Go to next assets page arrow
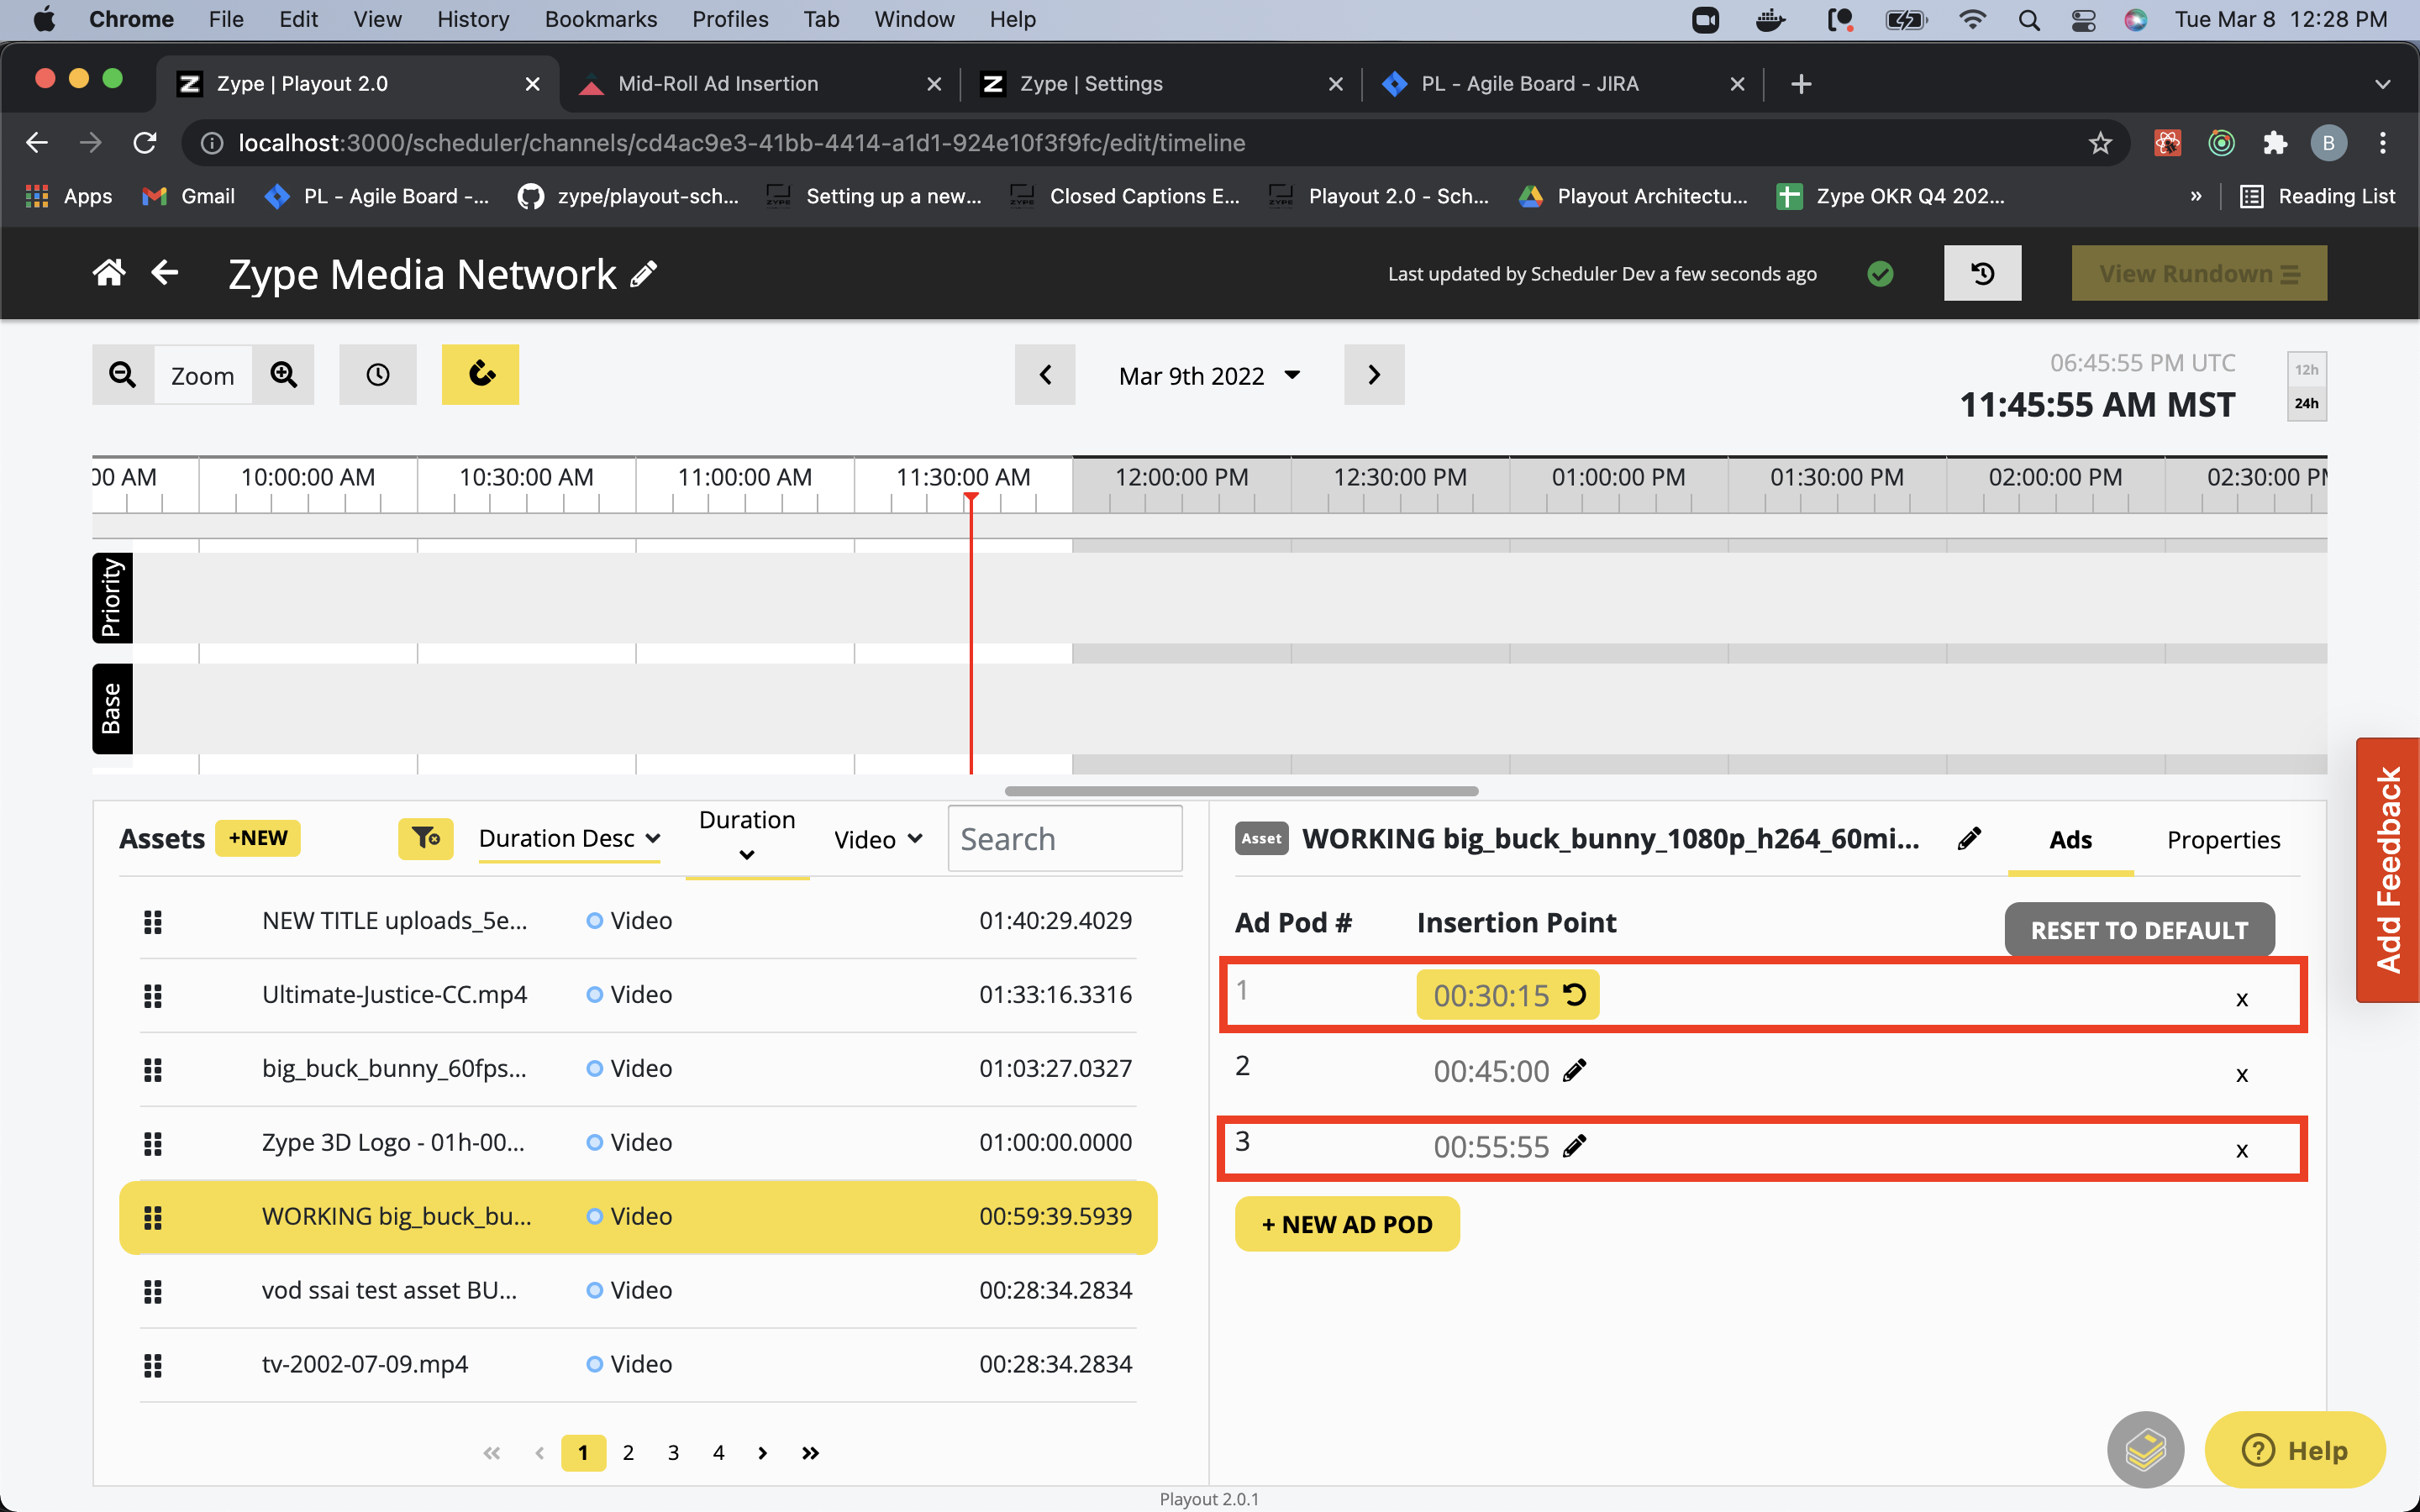 tap(763, 1452)
